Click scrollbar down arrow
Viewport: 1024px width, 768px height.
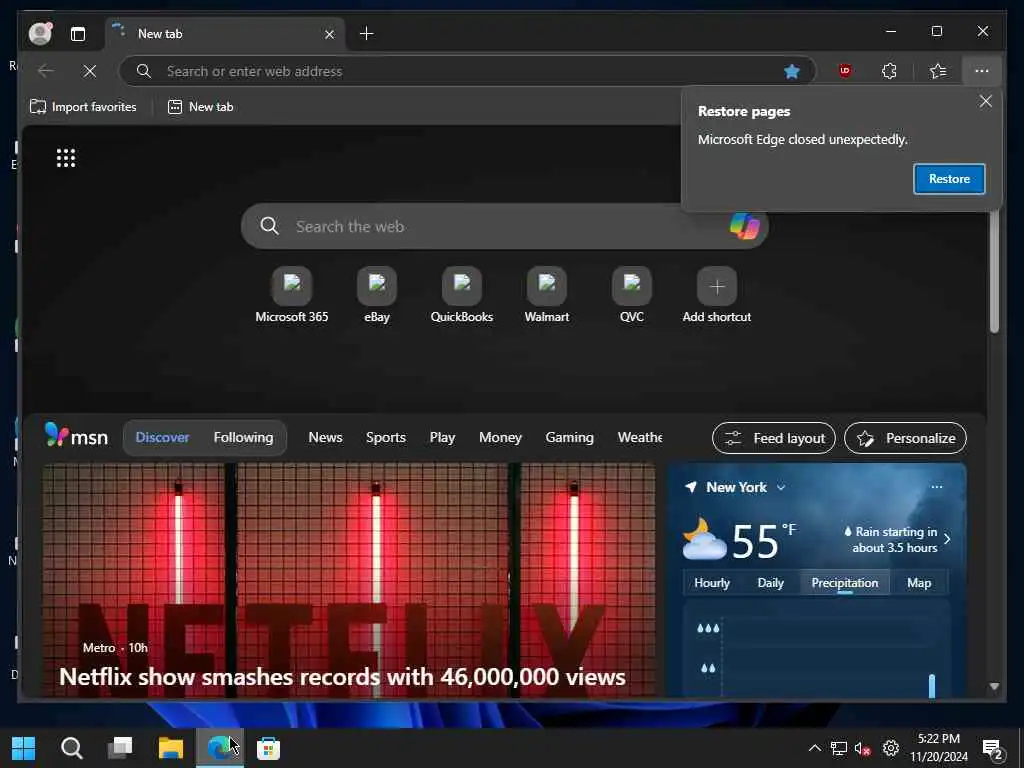(994, 686)
